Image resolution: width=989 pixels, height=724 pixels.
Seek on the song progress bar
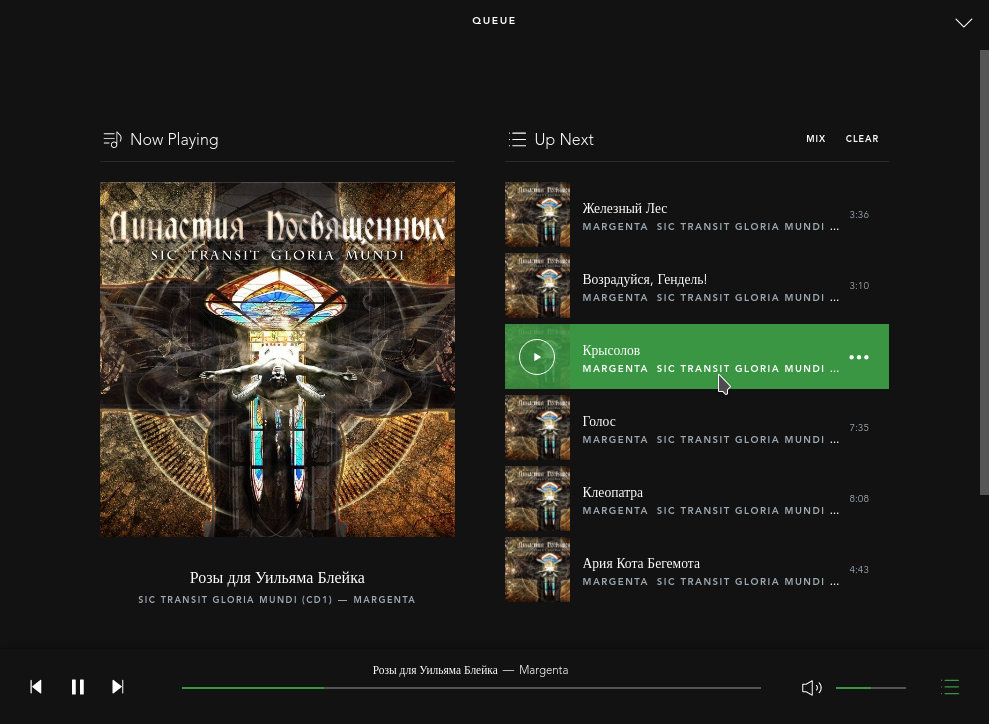click(471, 687)
